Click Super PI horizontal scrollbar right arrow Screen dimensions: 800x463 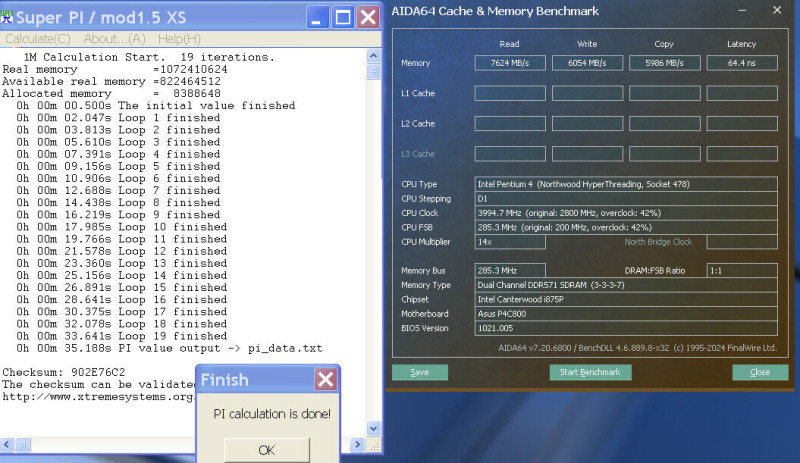click(357, 445)
